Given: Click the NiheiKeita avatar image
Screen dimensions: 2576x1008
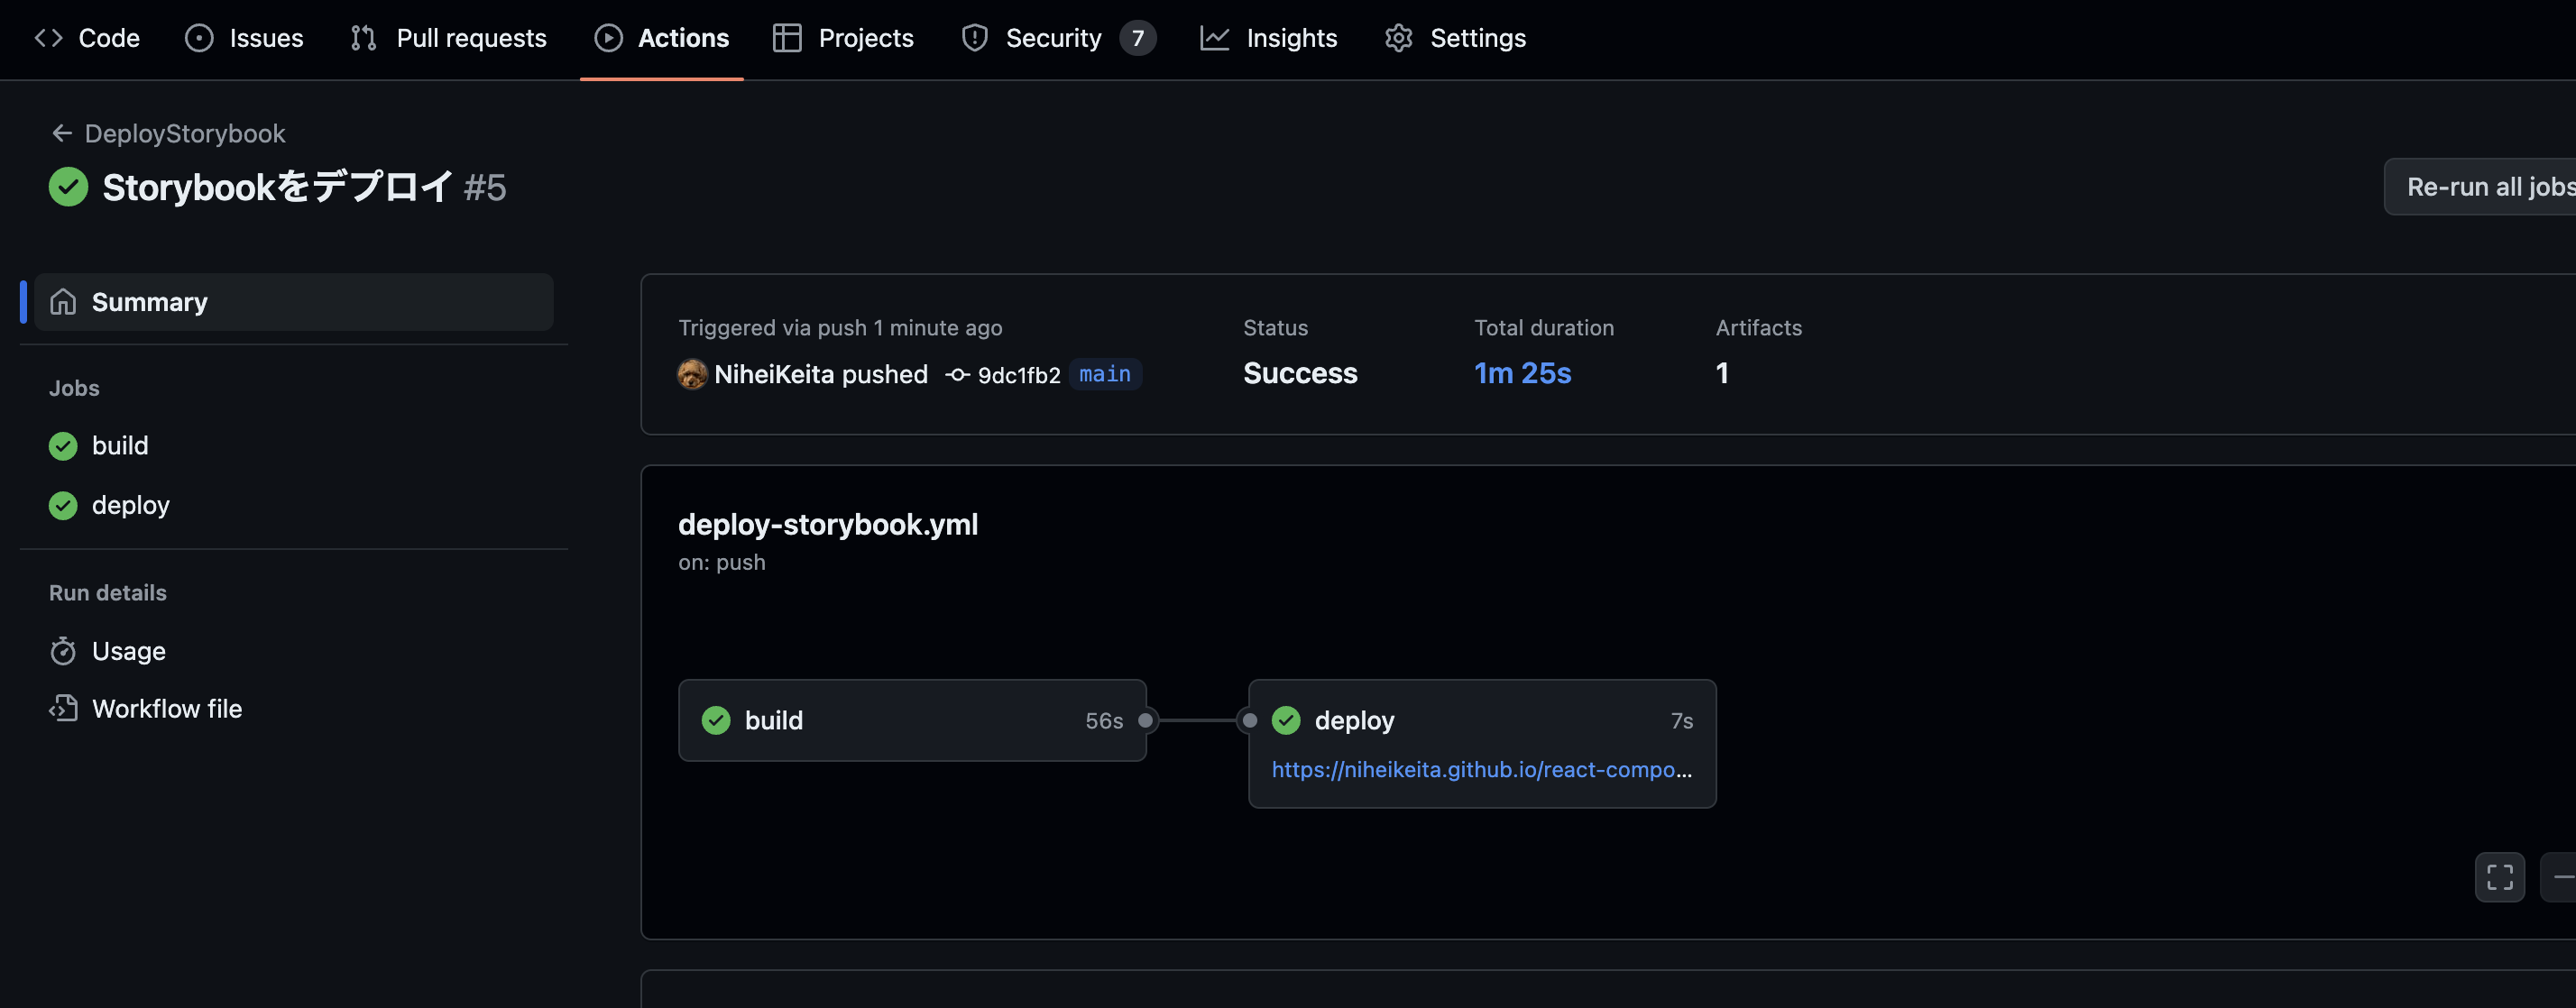Looking at the screenshot, I should point(692,374).
